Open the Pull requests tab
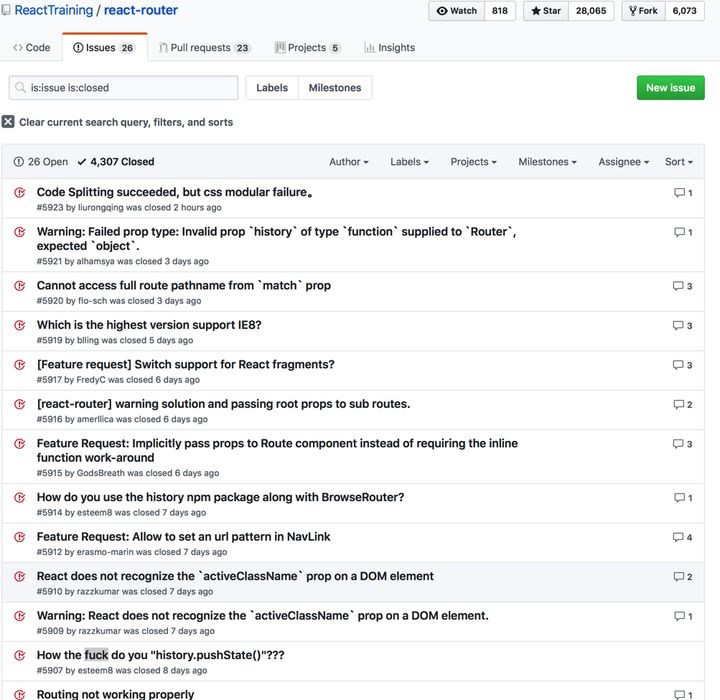Viewport: 720px width, 700px height. [x=204, y=48]
